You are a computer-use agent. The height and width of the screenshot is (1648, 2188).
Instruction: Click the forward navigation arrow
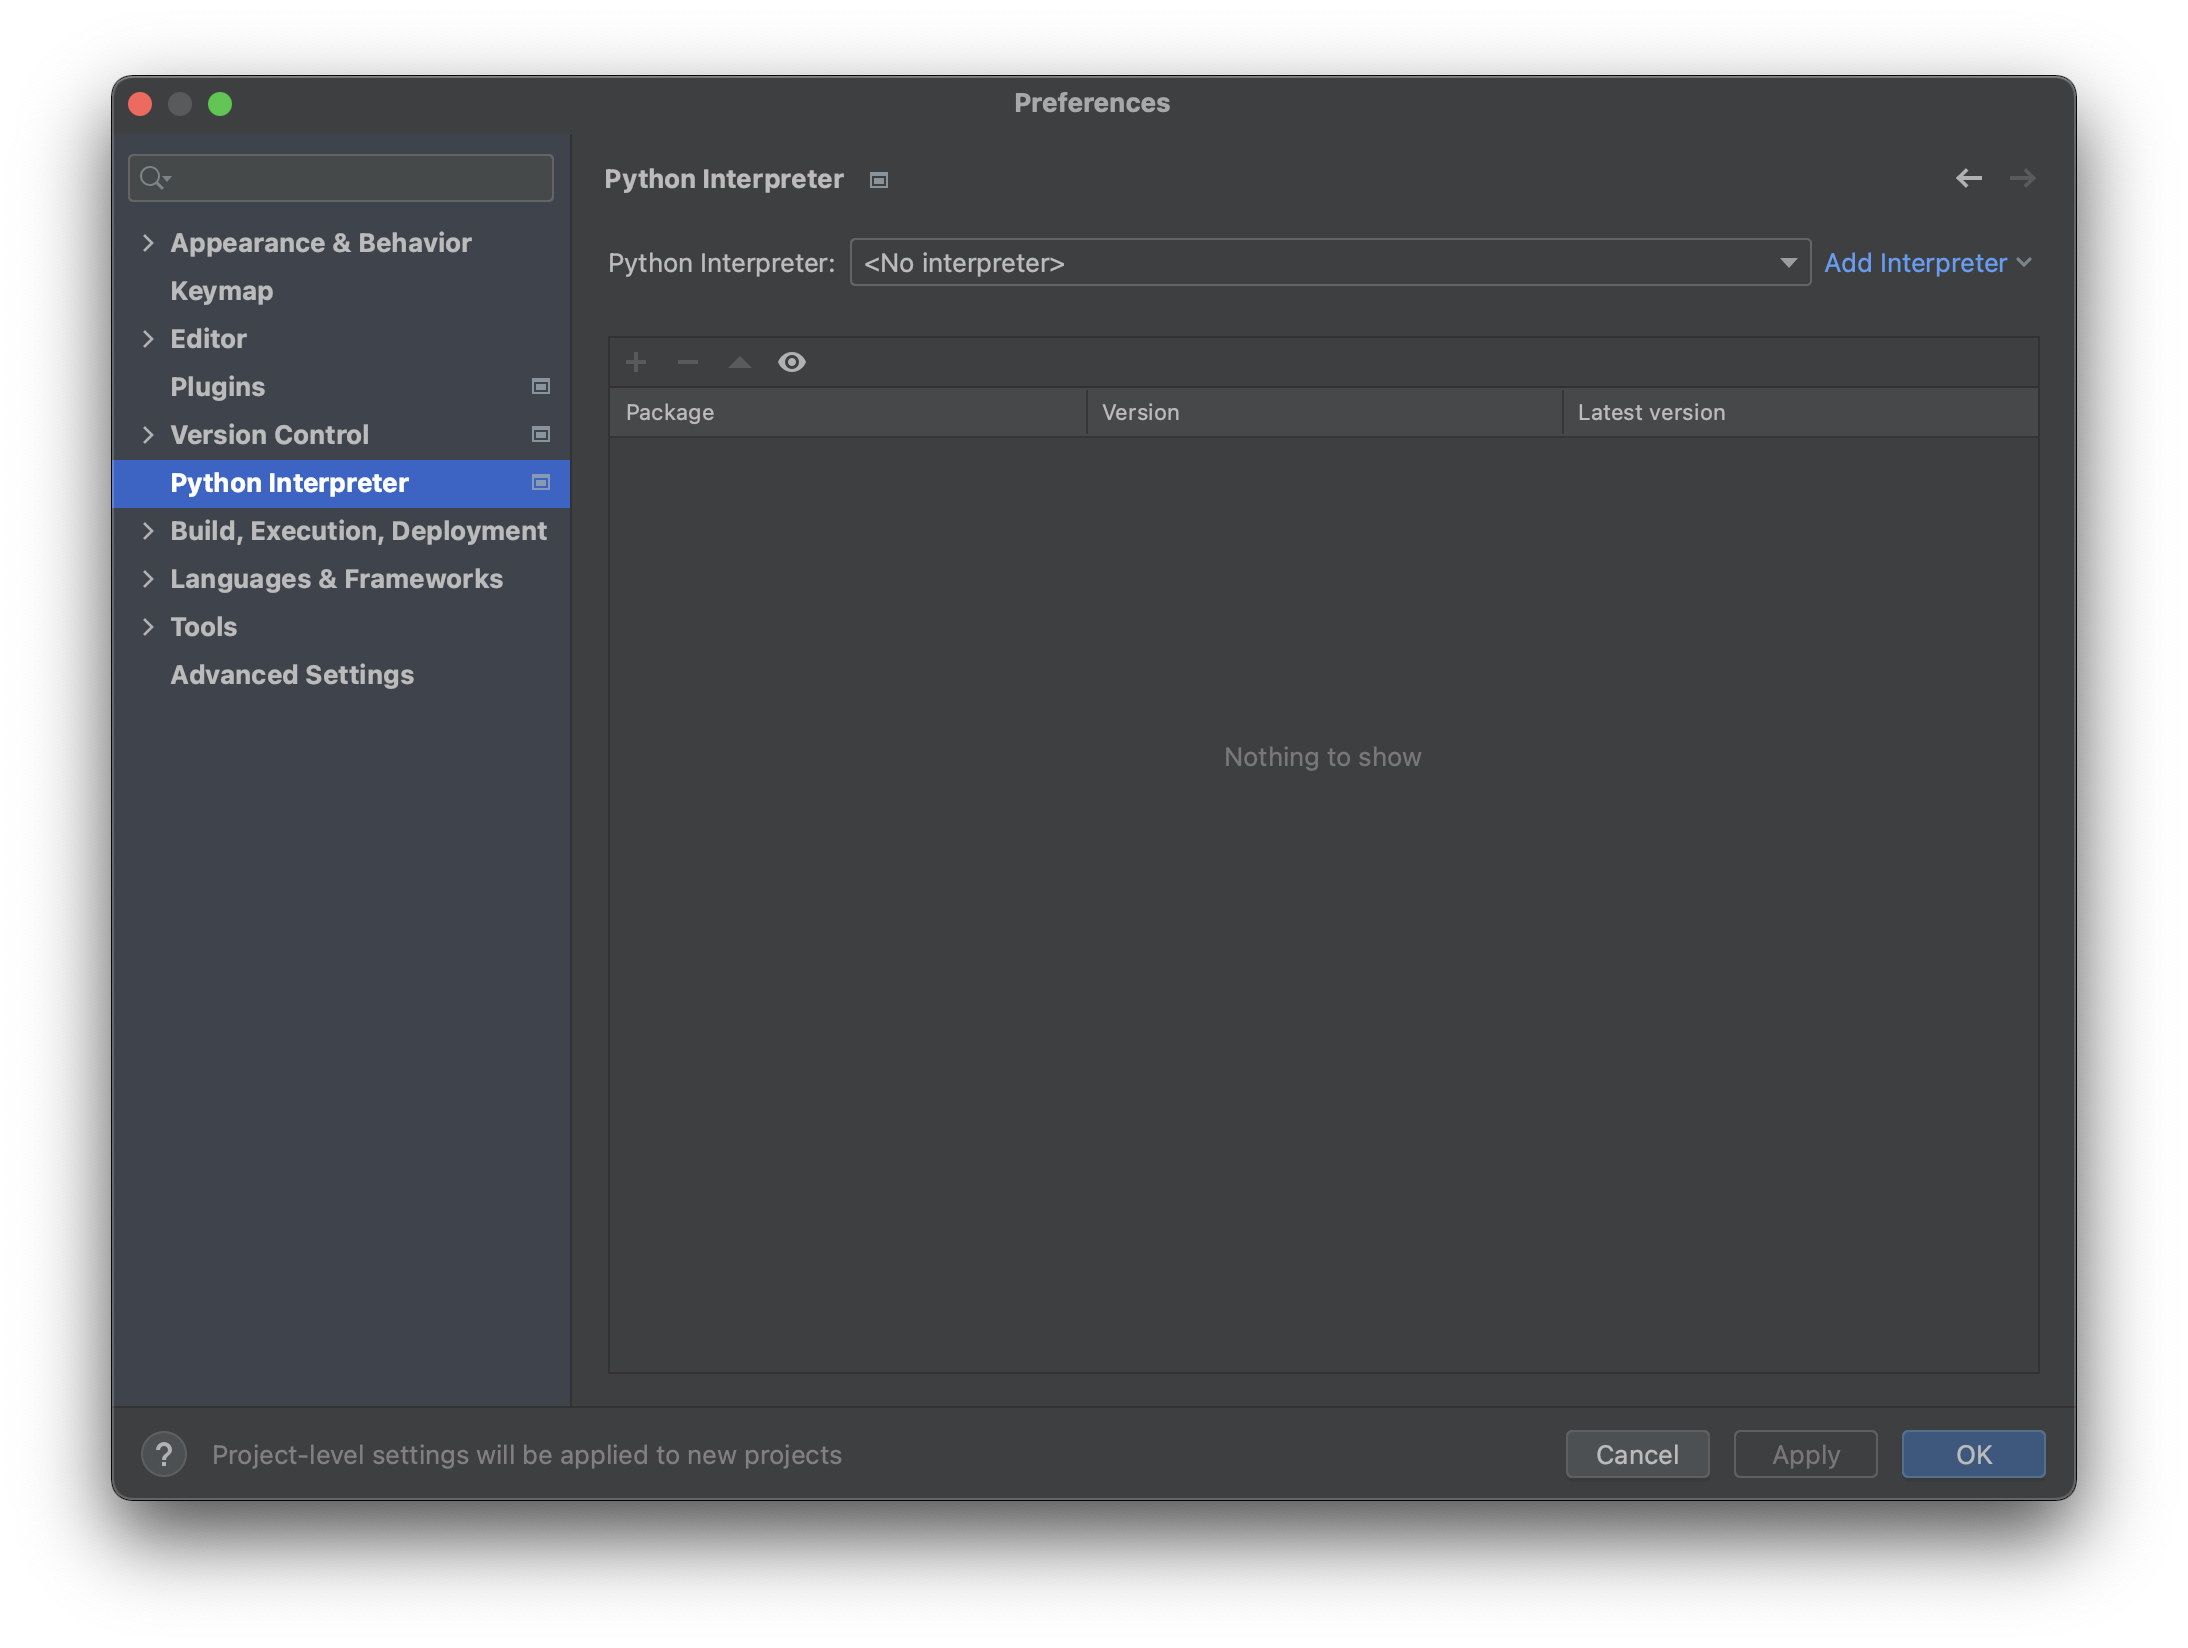[x=2023, y=178]
